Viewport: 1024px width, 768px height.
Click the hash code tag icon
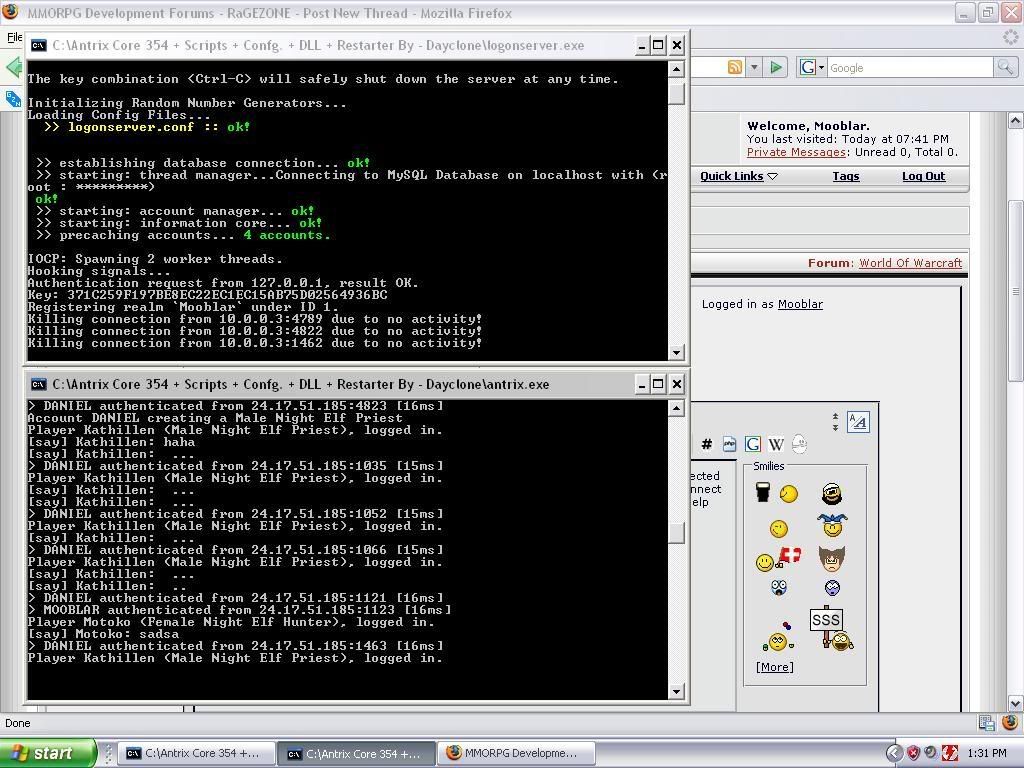click(x=706, y=445)
